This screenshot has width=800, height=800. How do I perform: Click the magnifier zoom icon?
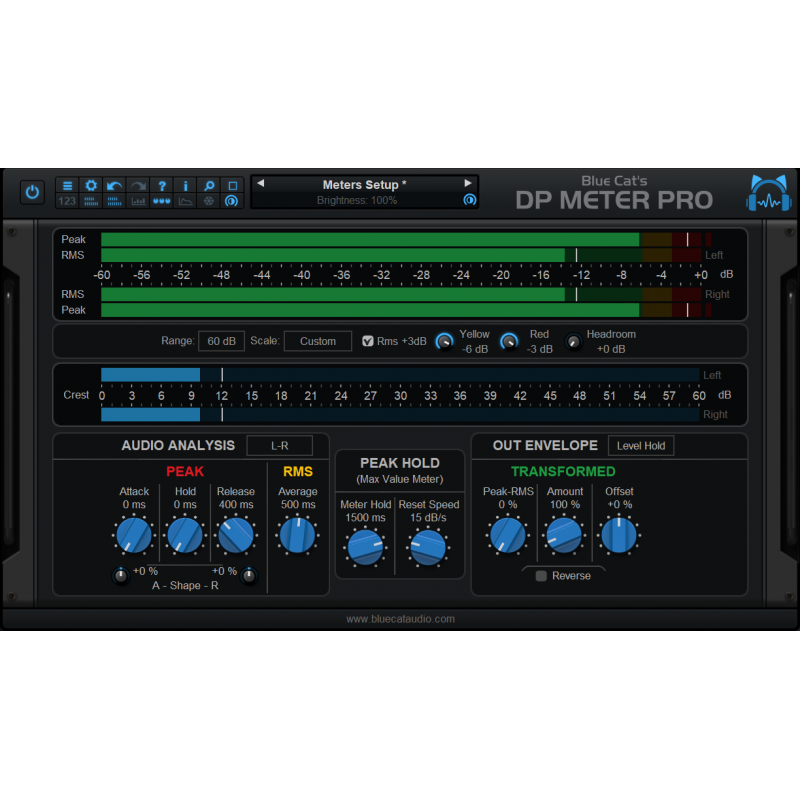tap(209, 186)
